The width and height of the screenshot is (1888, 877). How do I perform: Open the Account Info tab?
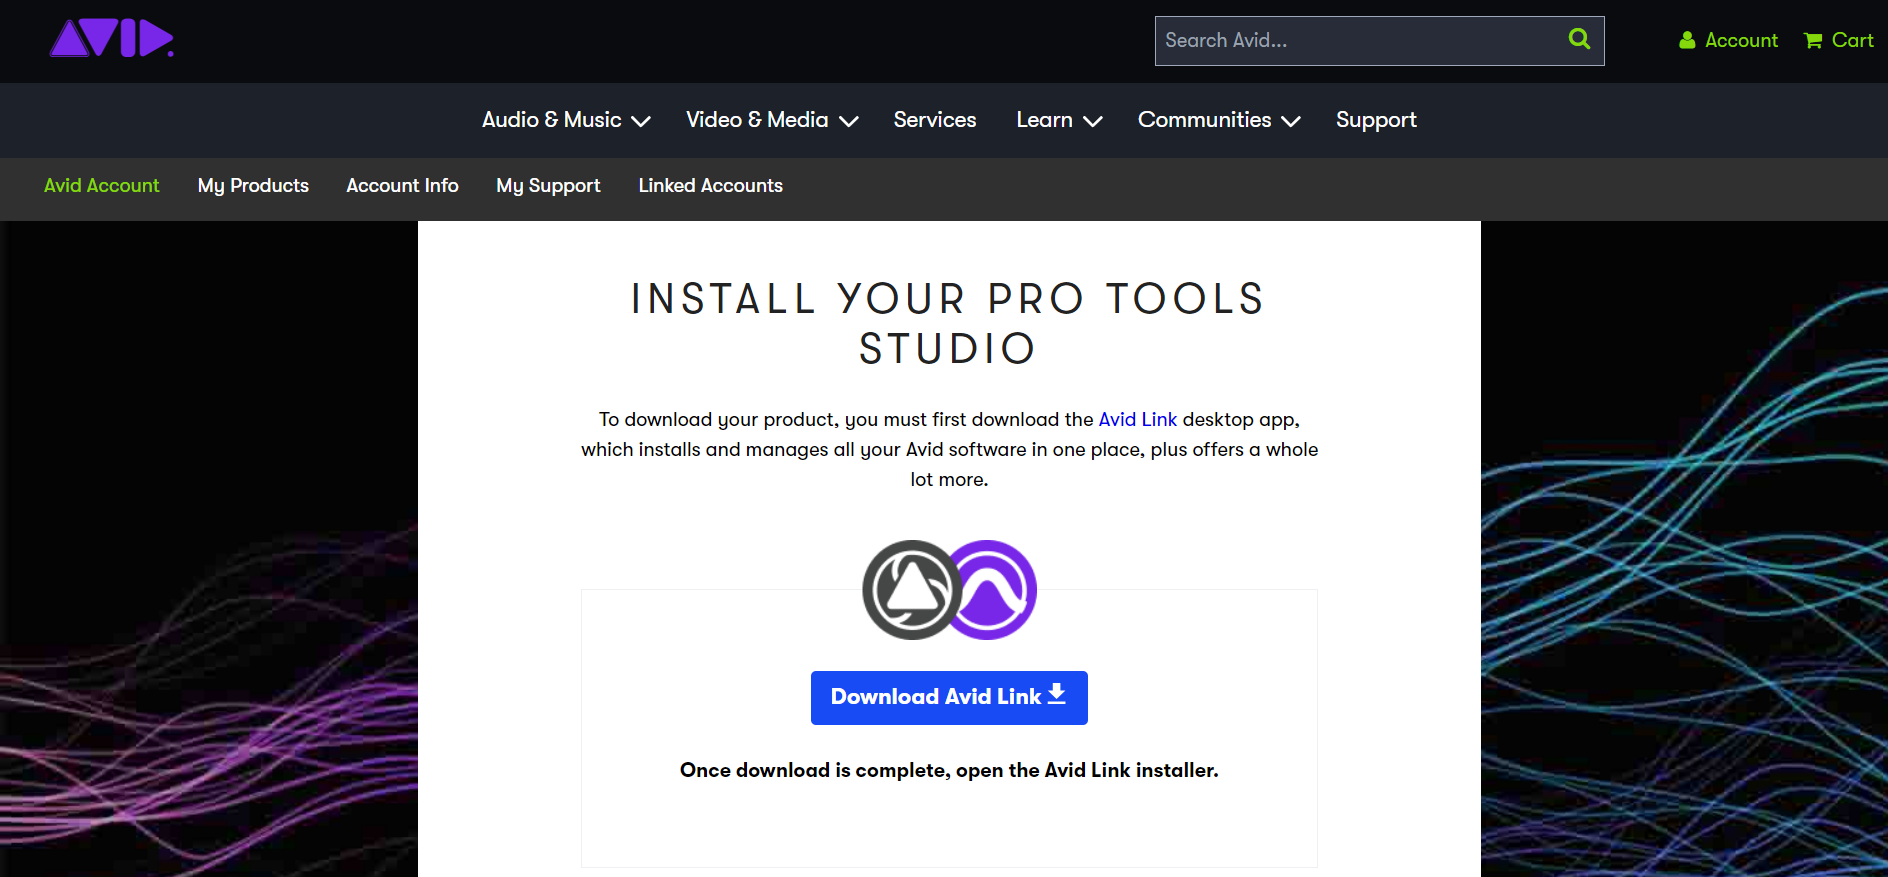(402, 186)
